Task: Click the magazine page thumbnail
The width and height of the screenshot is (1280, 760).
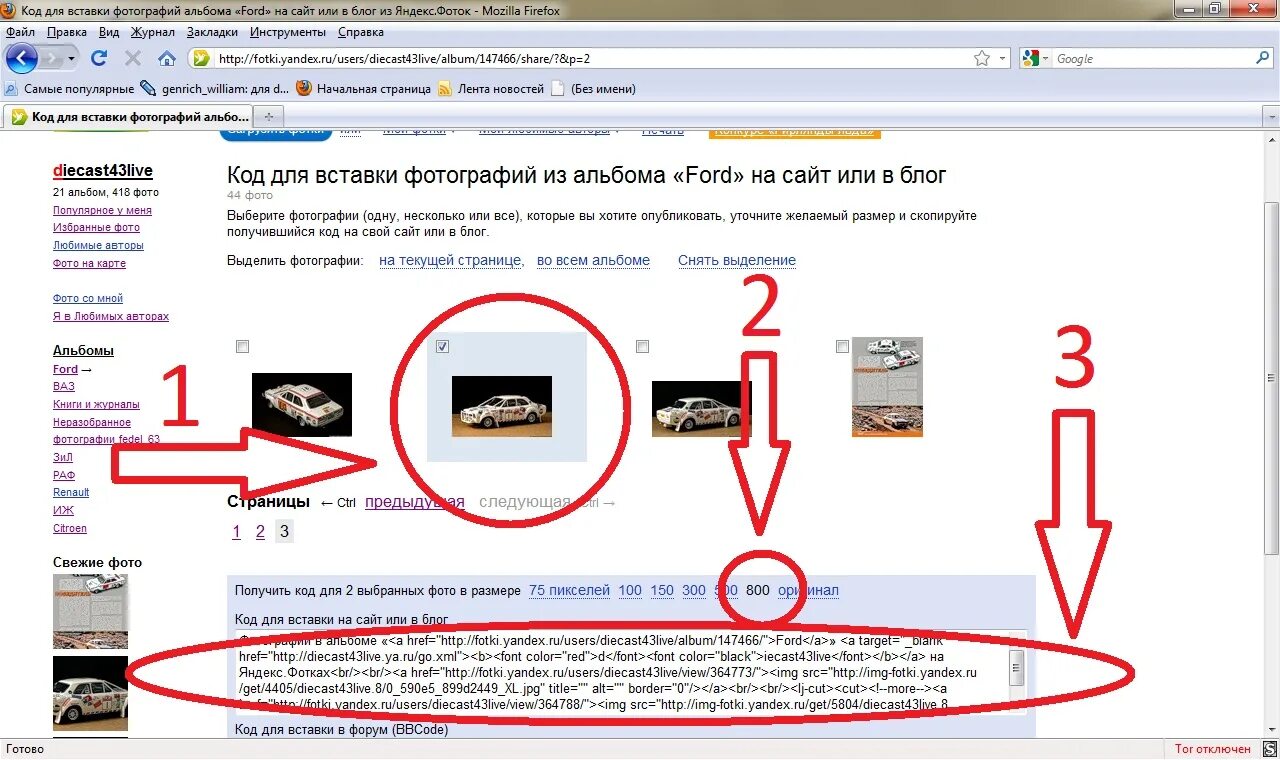Action: point(887,387)
